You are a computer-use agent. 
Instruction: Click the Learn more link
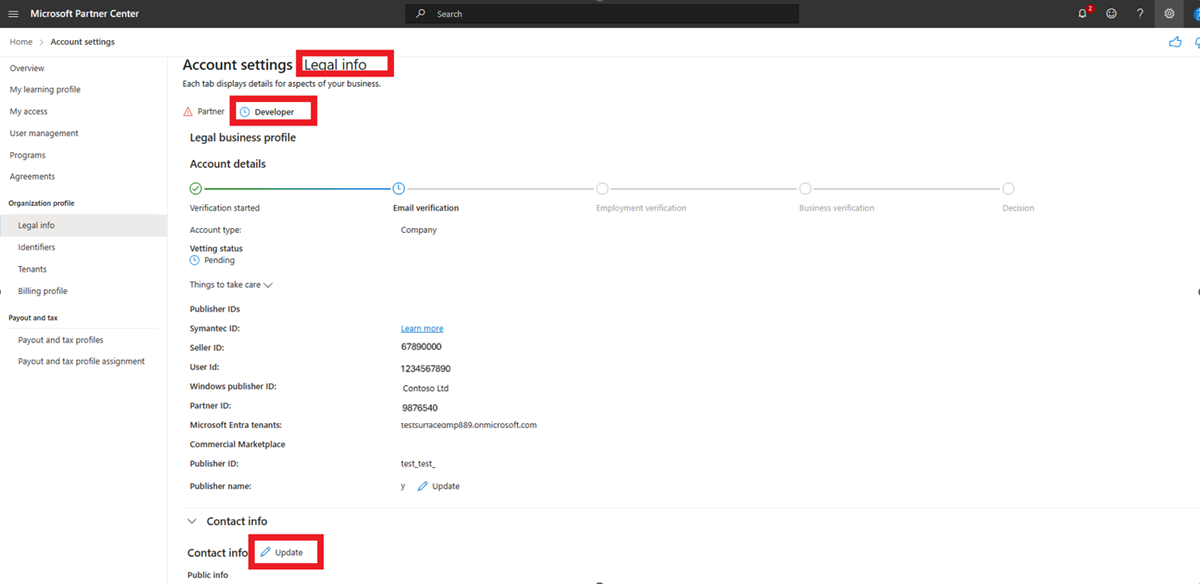pos(422,328)
